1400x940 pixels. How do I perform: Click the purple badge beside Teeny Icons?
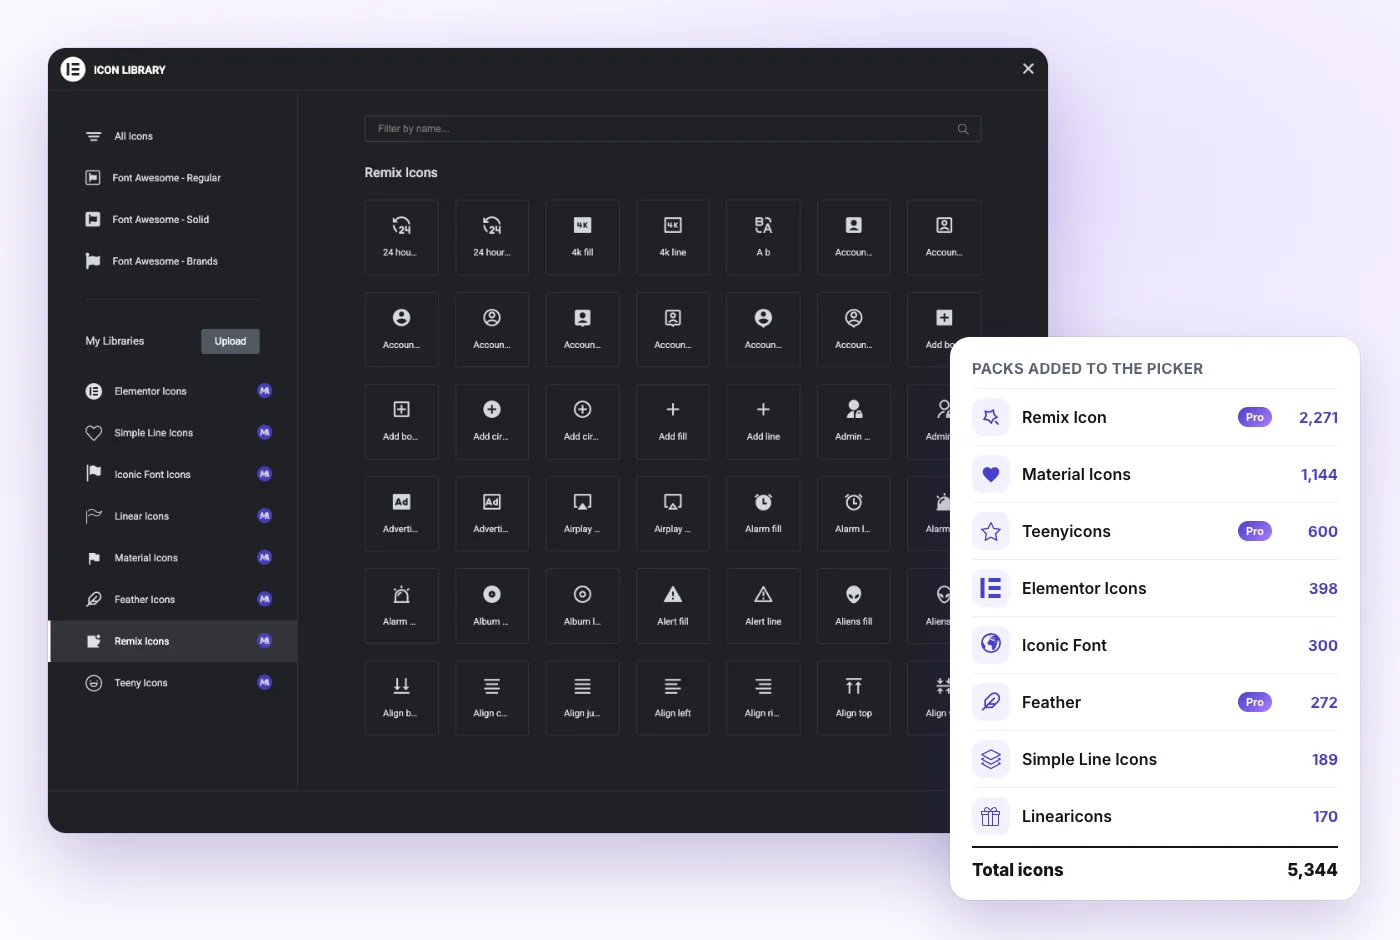pyautogui.click(x=265, y=682)
